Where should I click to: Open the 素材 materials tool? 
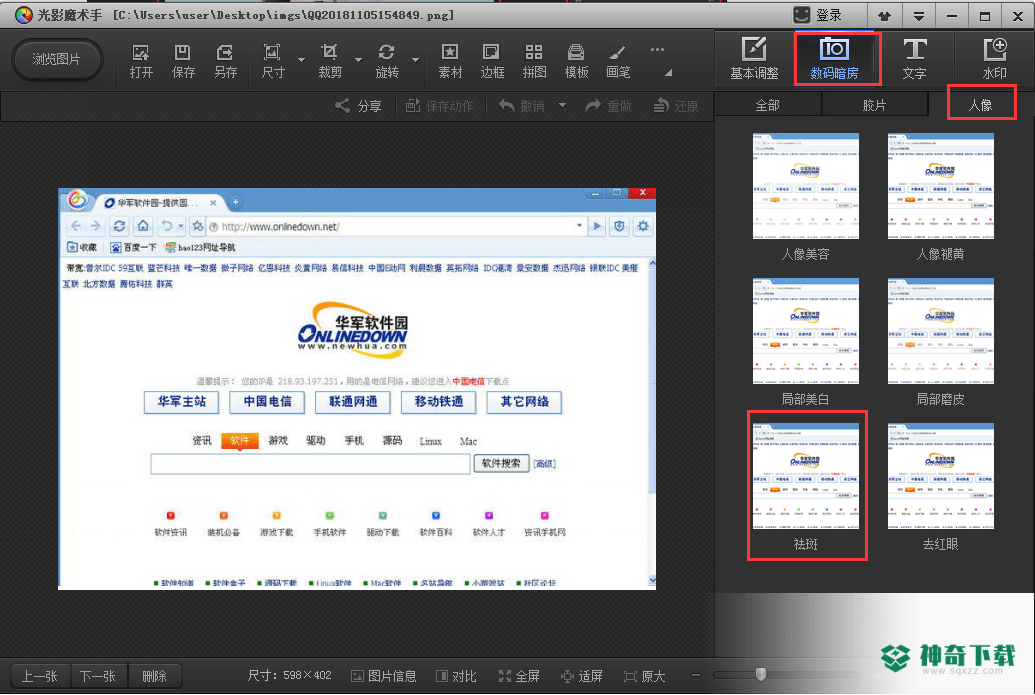tap(450, 61)
